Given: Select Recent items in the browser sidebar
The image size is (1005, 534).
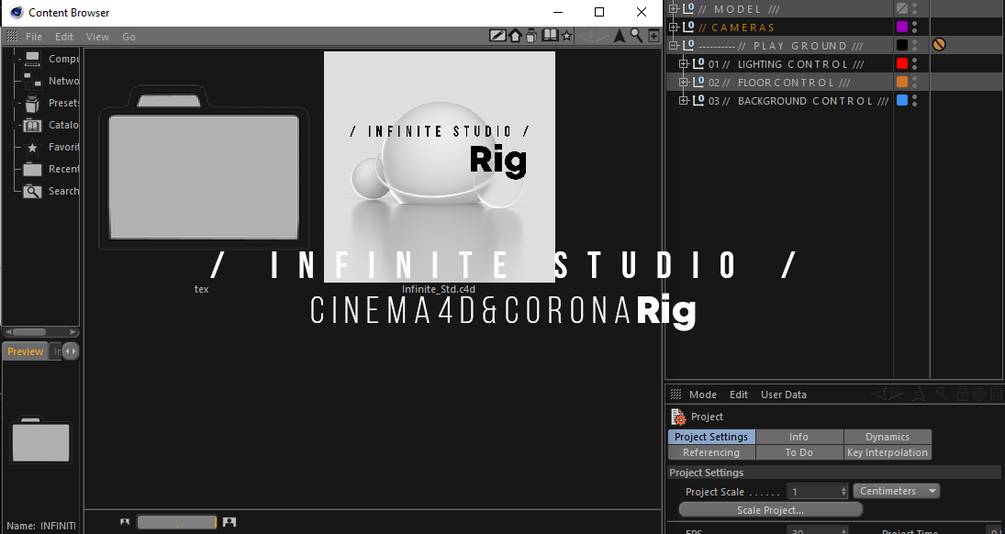Looking at the screenshot, I should 51,169.
